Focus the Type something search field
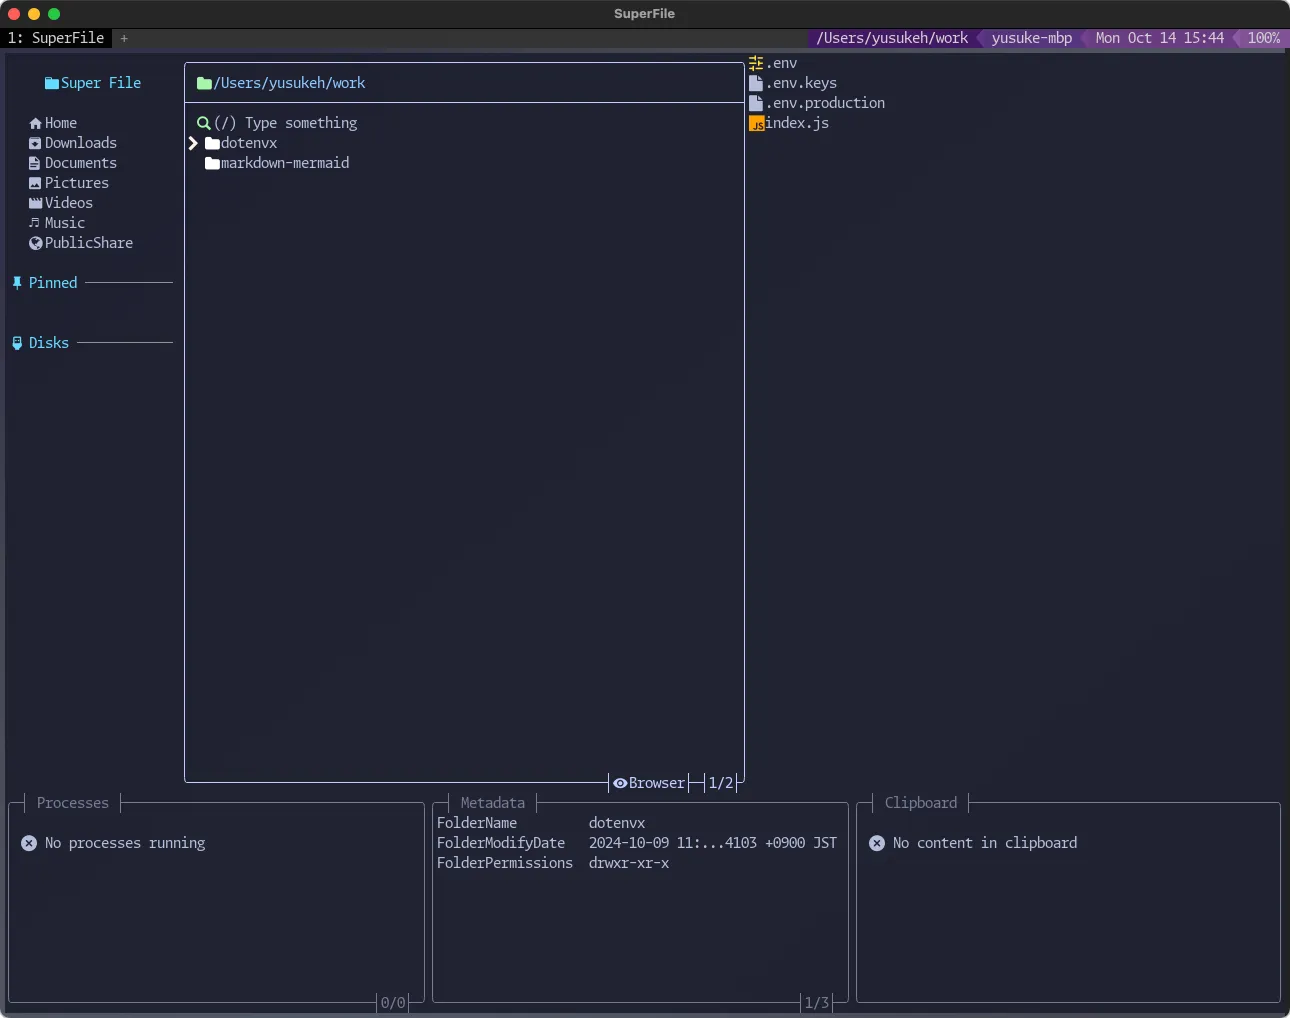Screen dimensions: 1290x1018 [301, 123]
